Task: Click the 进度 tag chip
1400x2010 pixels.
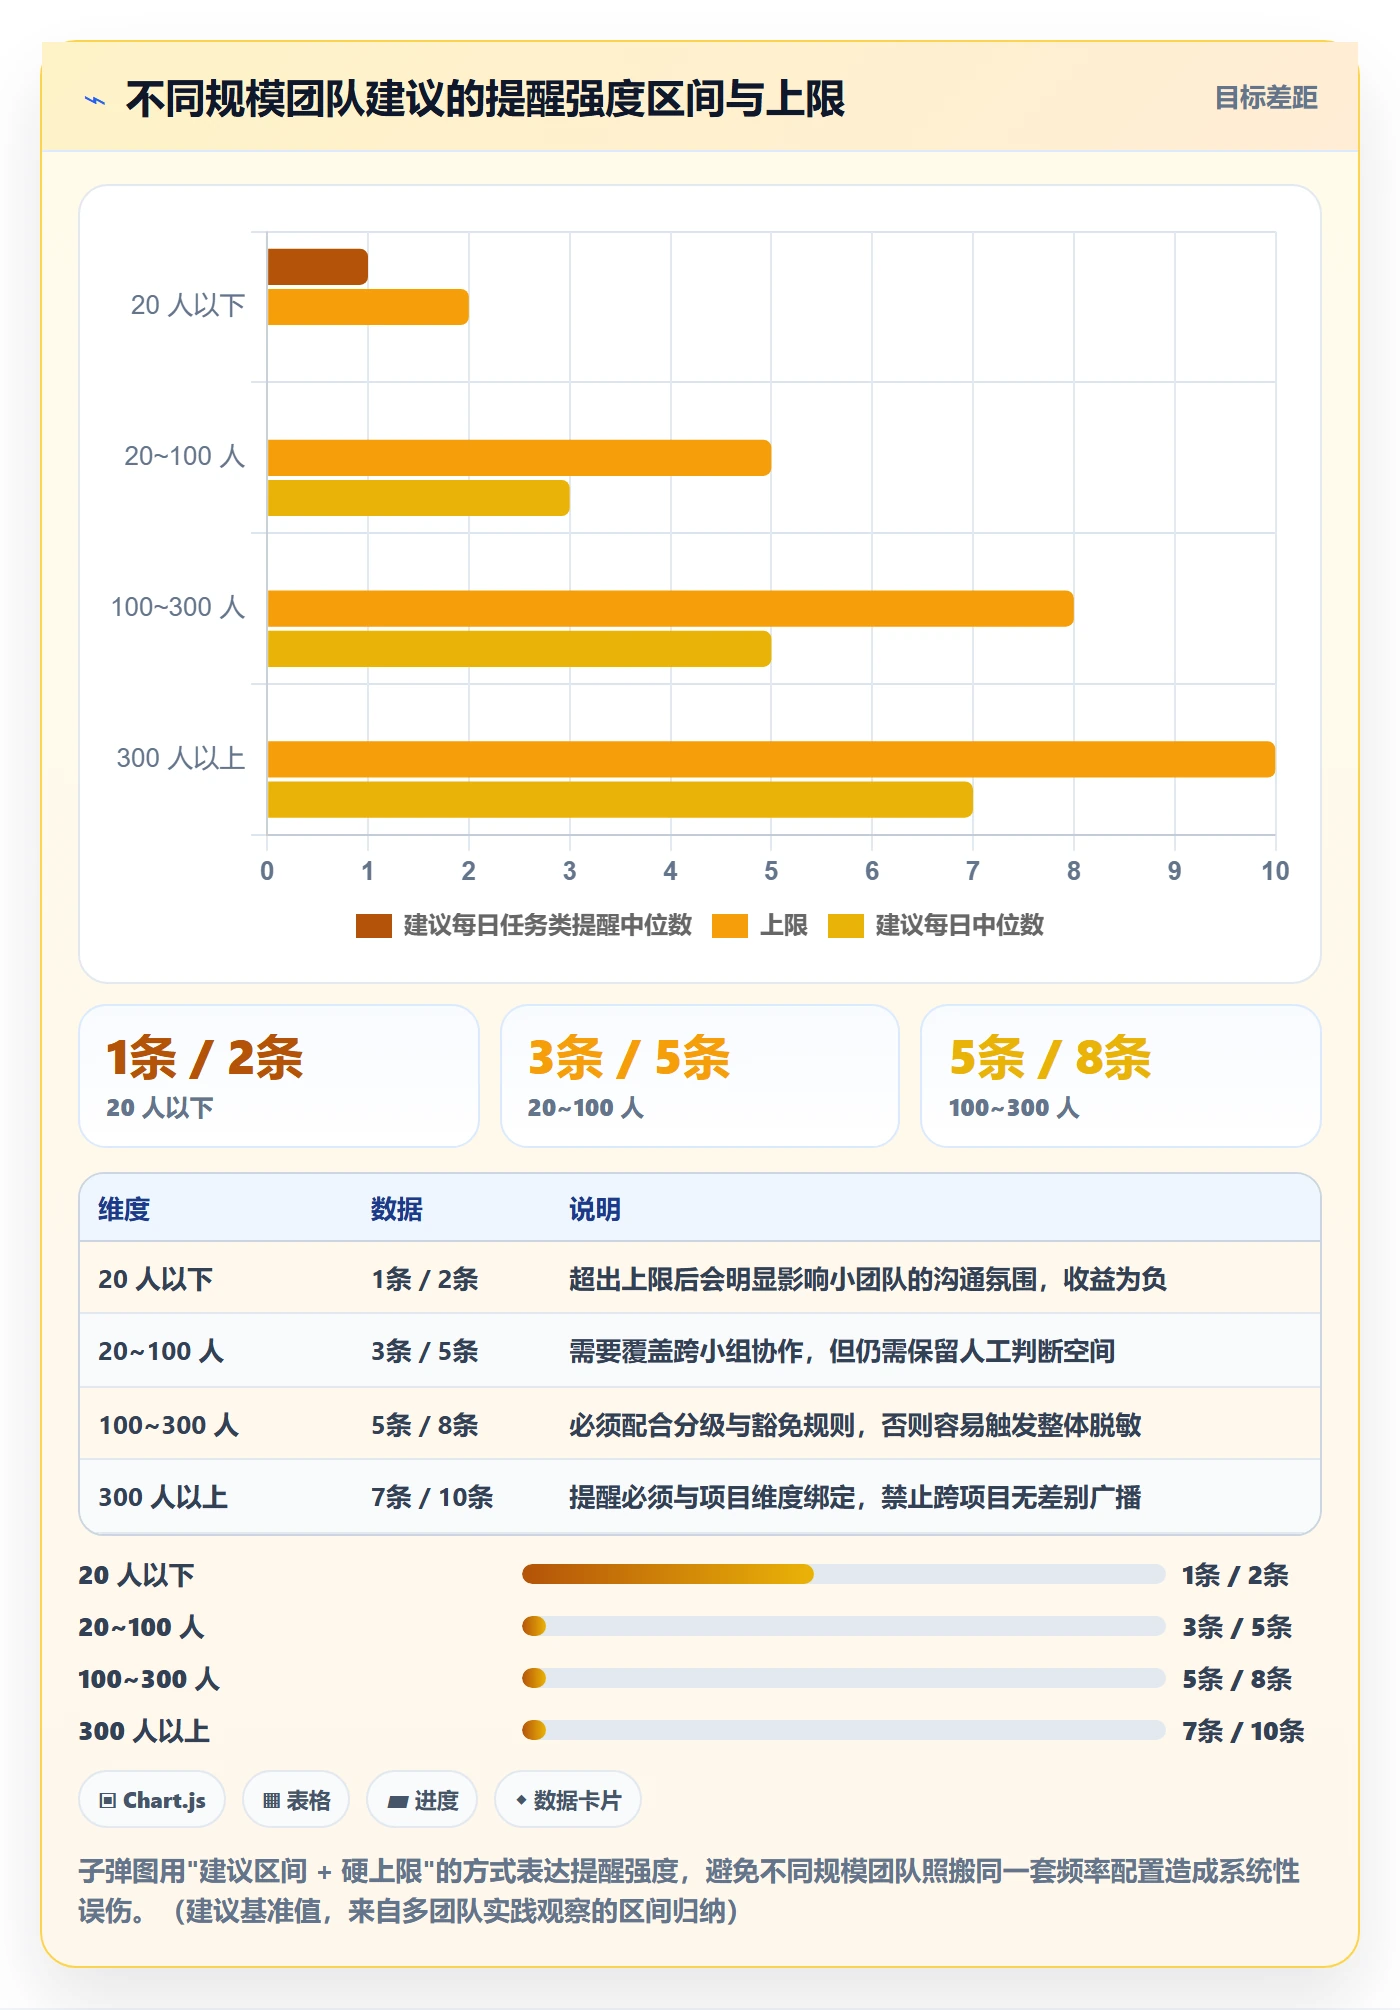Action: click(x=422, y=1800)
